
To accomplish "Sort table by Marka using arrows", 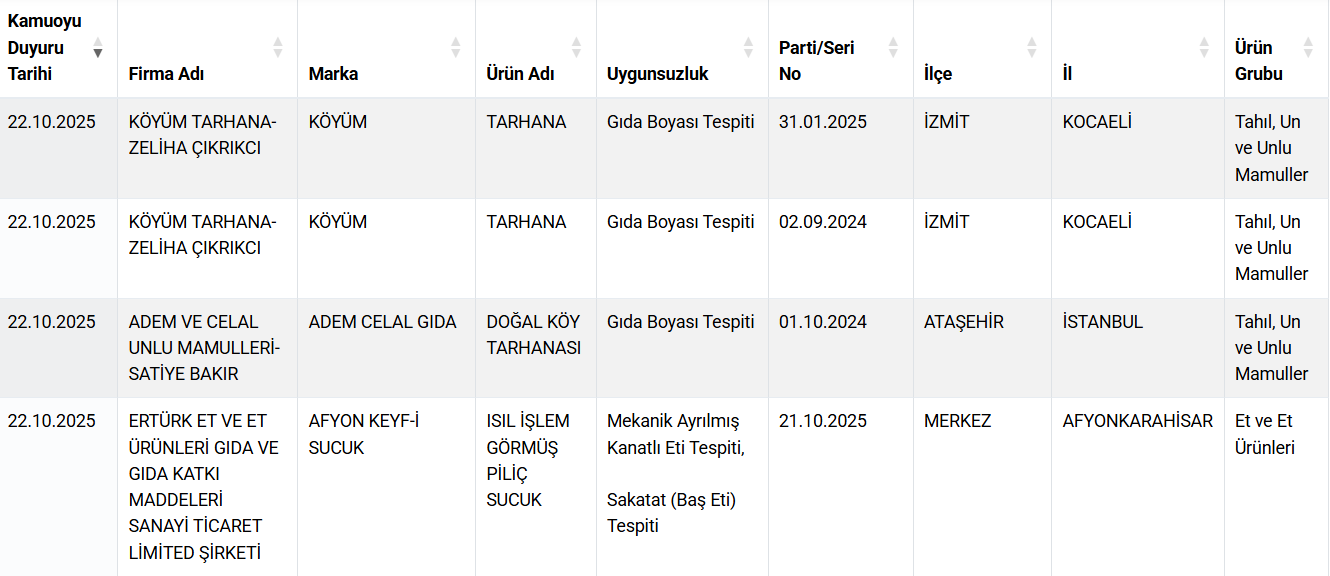I will click(x=456, y=47).
